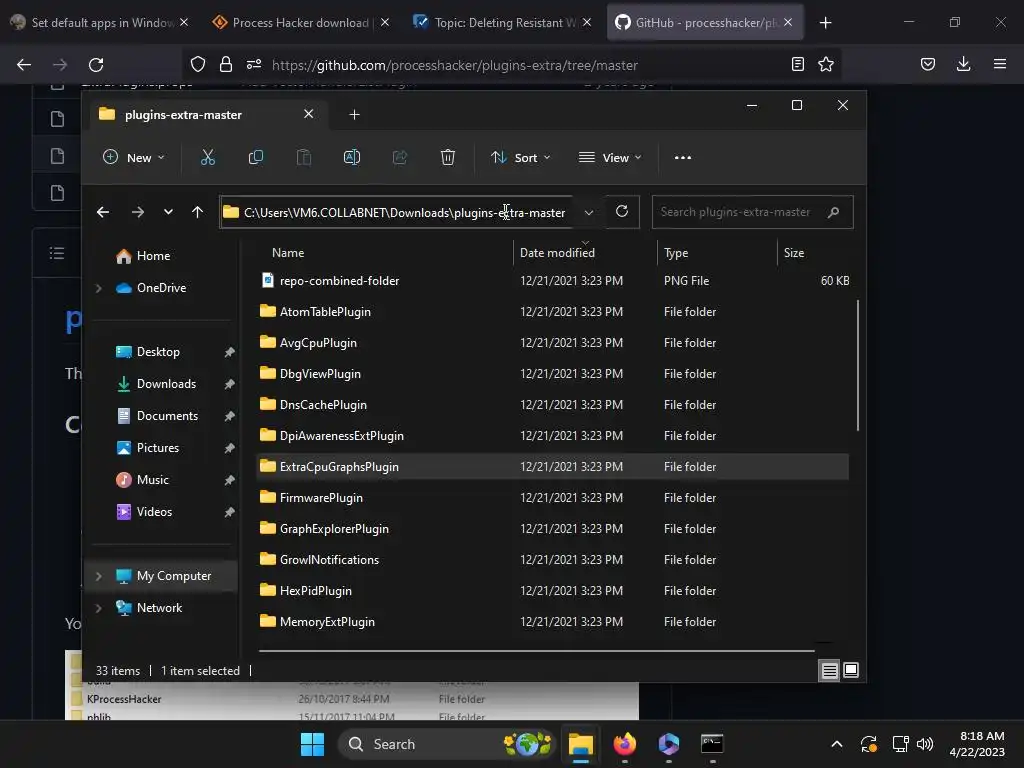Add a new File Explorer tab

[x=355, y=115]
